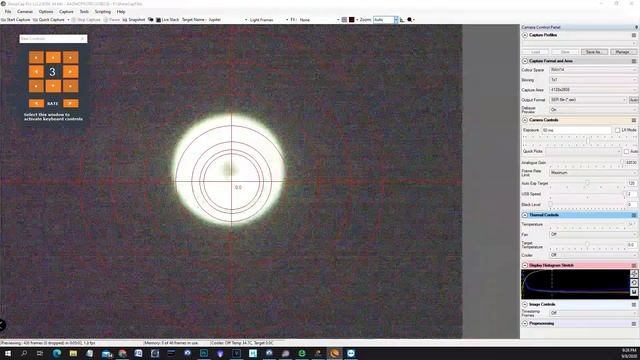The width and height of the screenshot is (640, 360).
Task: Click the Preprocessing section menu icon
Action: point(634,324)
